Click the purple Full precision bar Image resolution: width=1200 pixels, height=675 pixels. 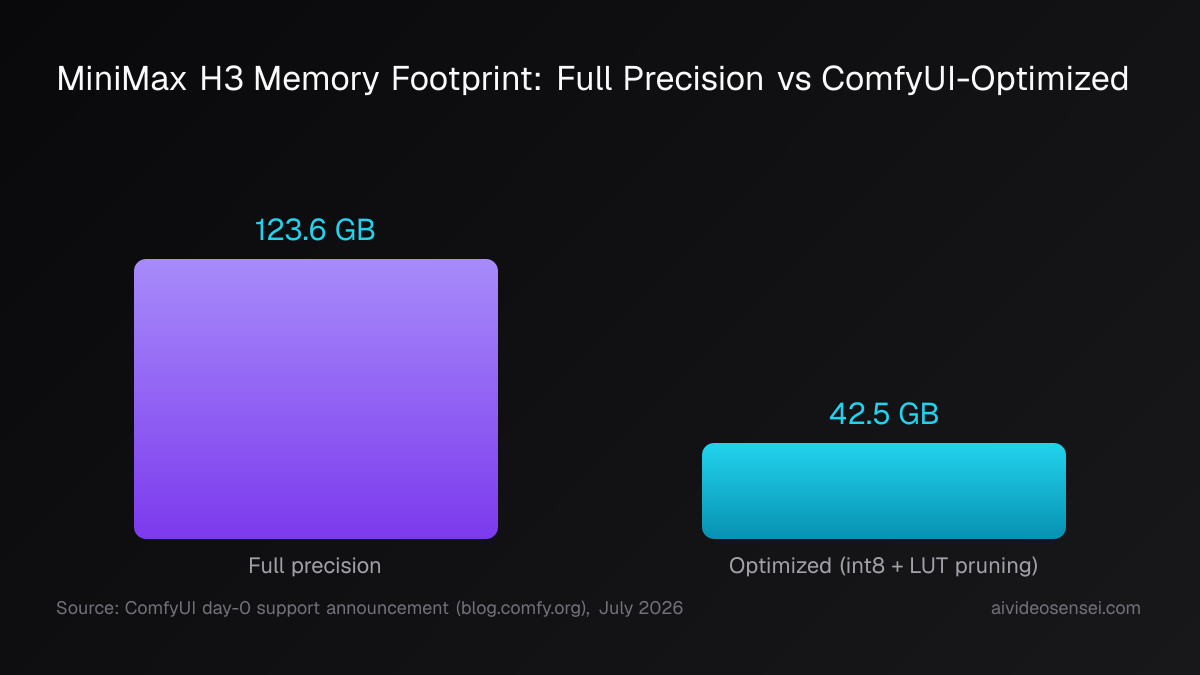click(316, 399)
